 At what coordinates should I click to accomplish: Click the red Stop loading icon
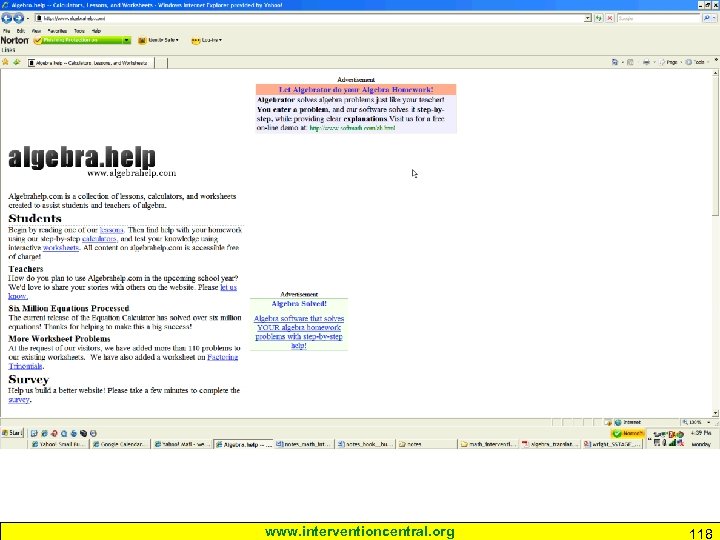click(610, 18)
